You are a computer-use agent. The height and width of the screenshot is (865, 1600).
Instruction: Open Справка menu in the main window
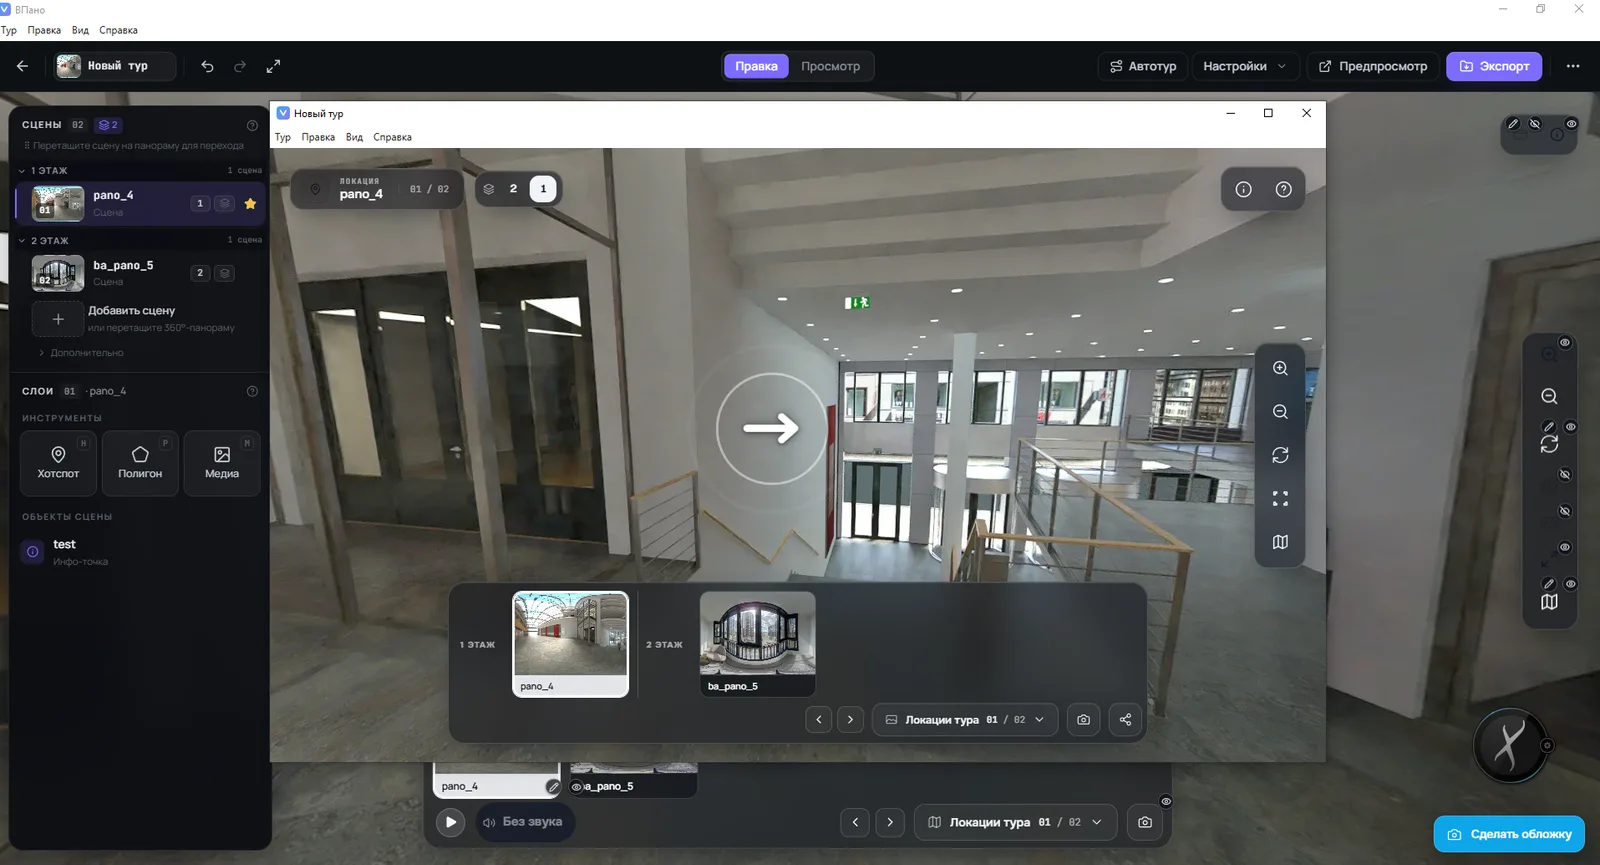coord(118,30)
